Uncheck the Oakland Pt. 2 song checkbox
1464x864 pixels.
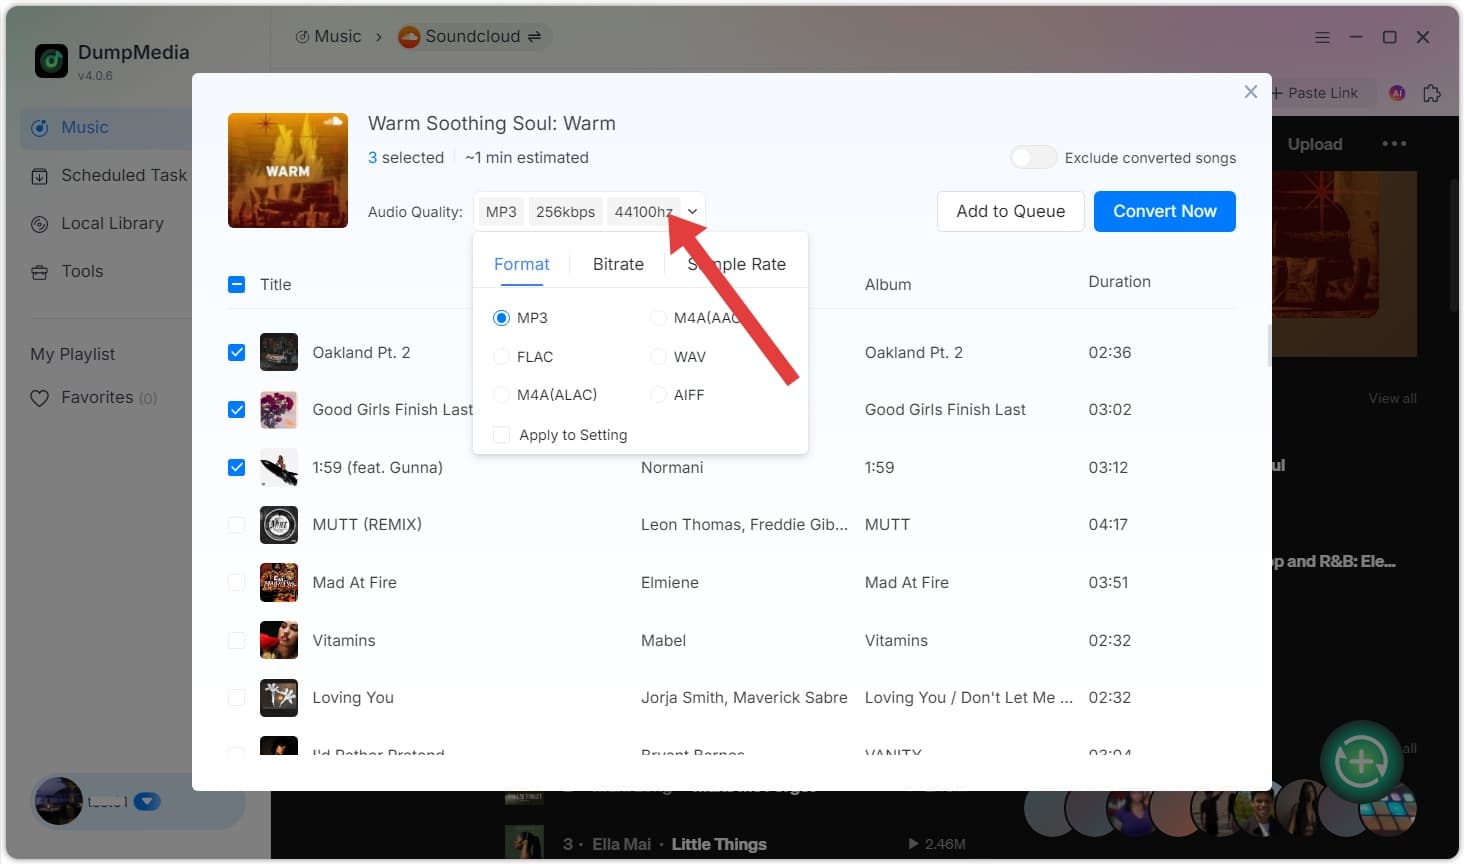pos(237,352)
